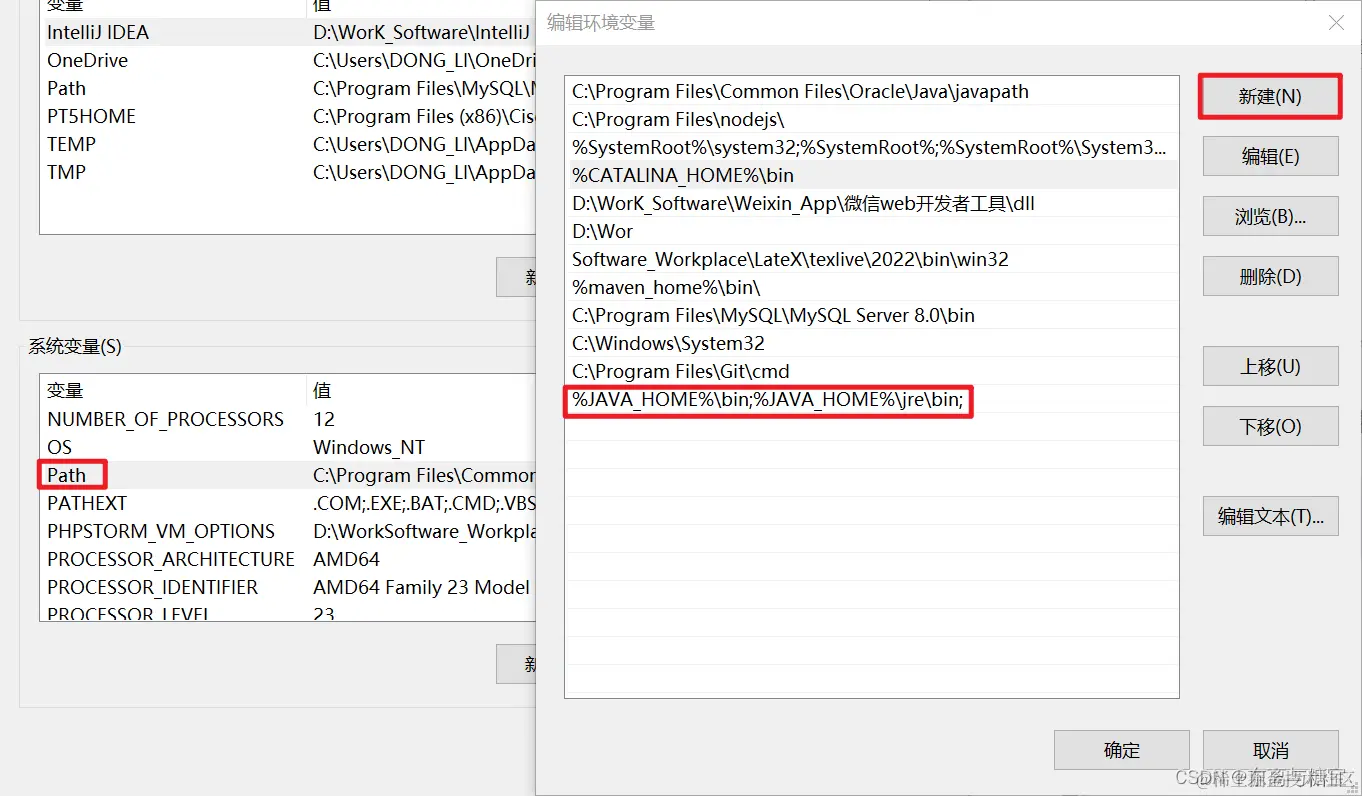The image size is (1362, 796).
Task: Select the LateX texlive 2022 win32 entry
Action: point(872,259)
